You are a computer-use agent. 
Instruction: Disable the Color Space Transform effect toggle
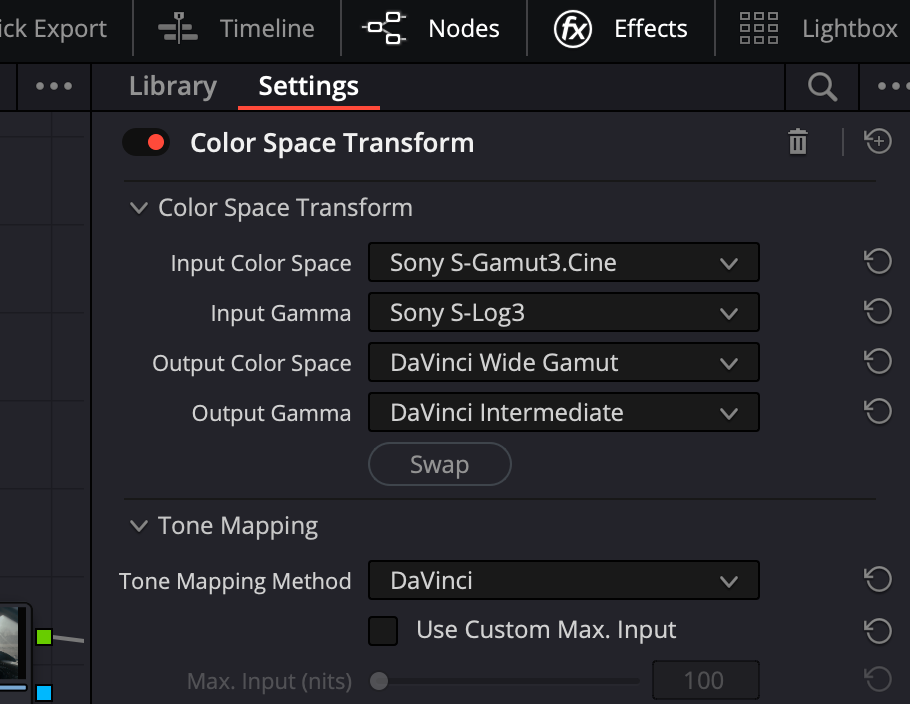pos(146,143)
